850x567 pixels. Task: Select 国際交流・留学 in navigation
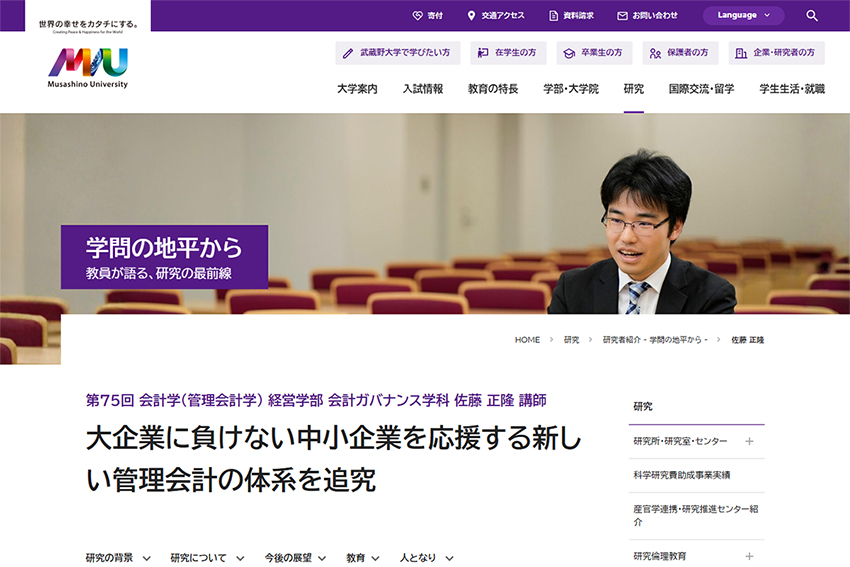[x=701, y=89]
